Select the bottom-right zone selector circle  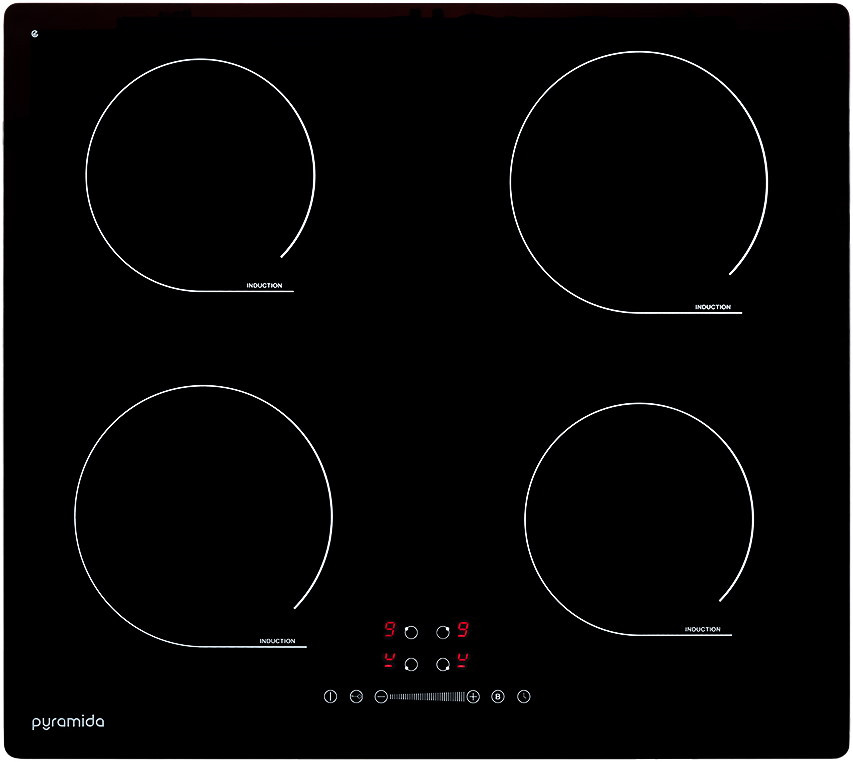click(443, 664)
